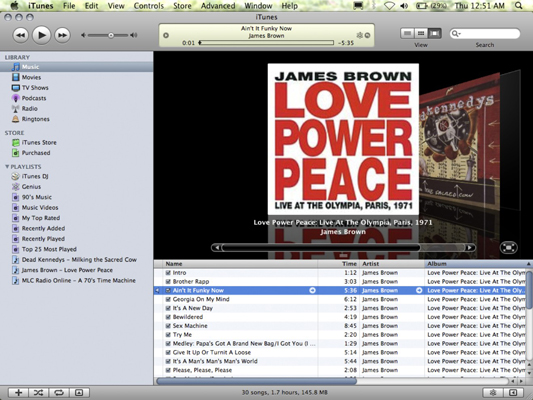Uncheck It's A New Day checkbox

coord(168,308)
